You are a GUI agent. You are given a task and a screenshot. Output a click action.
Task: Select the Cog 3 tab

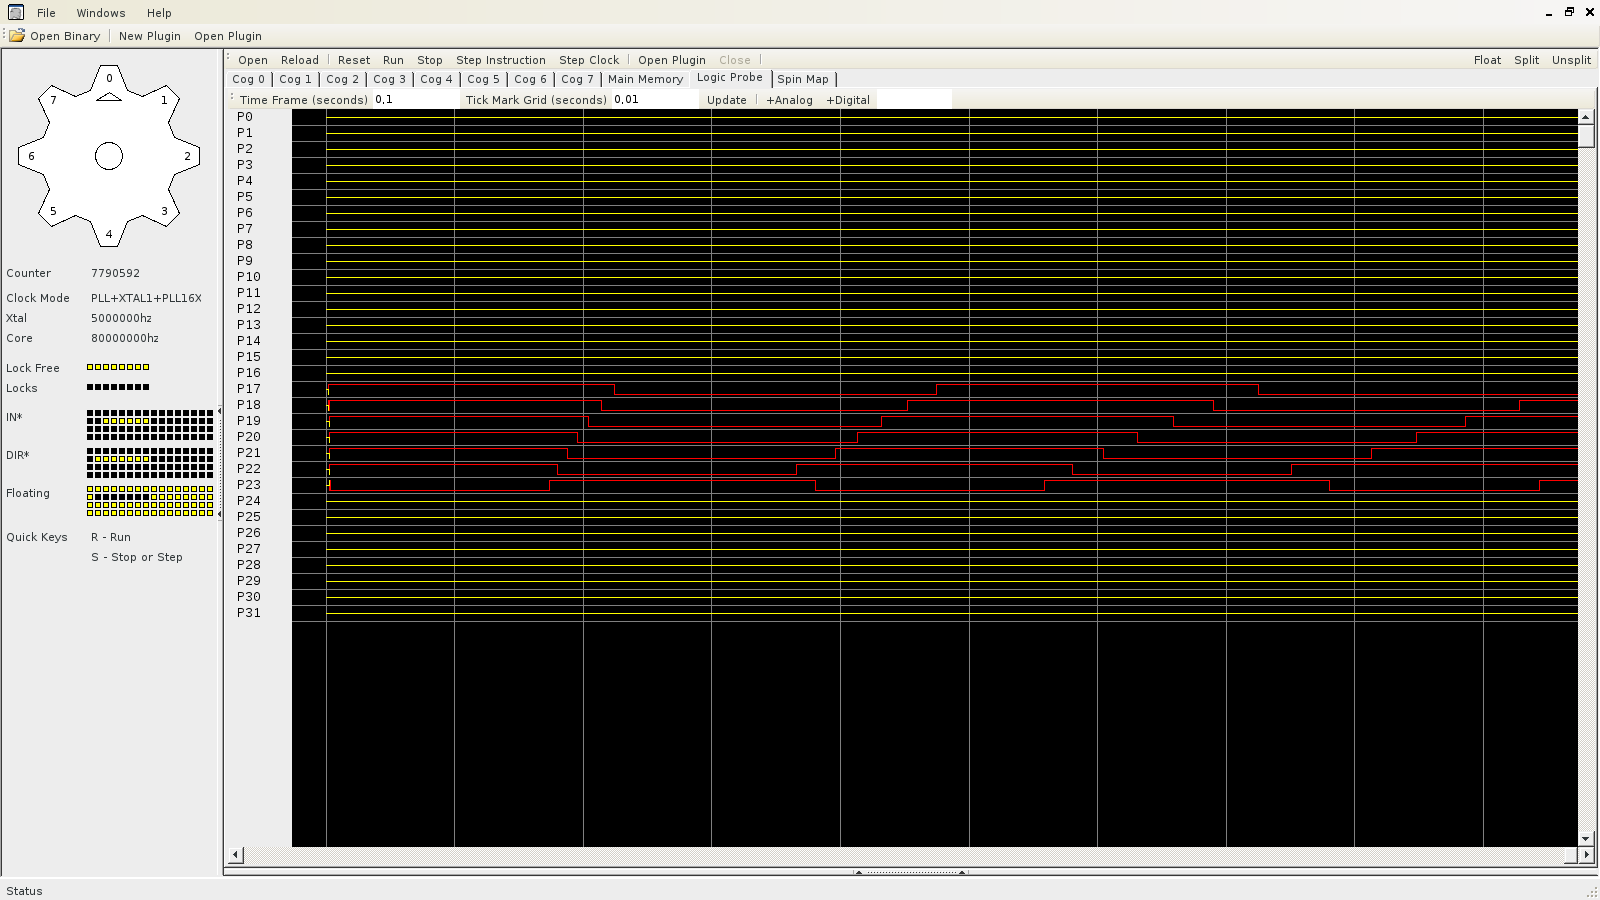point(389,79)
